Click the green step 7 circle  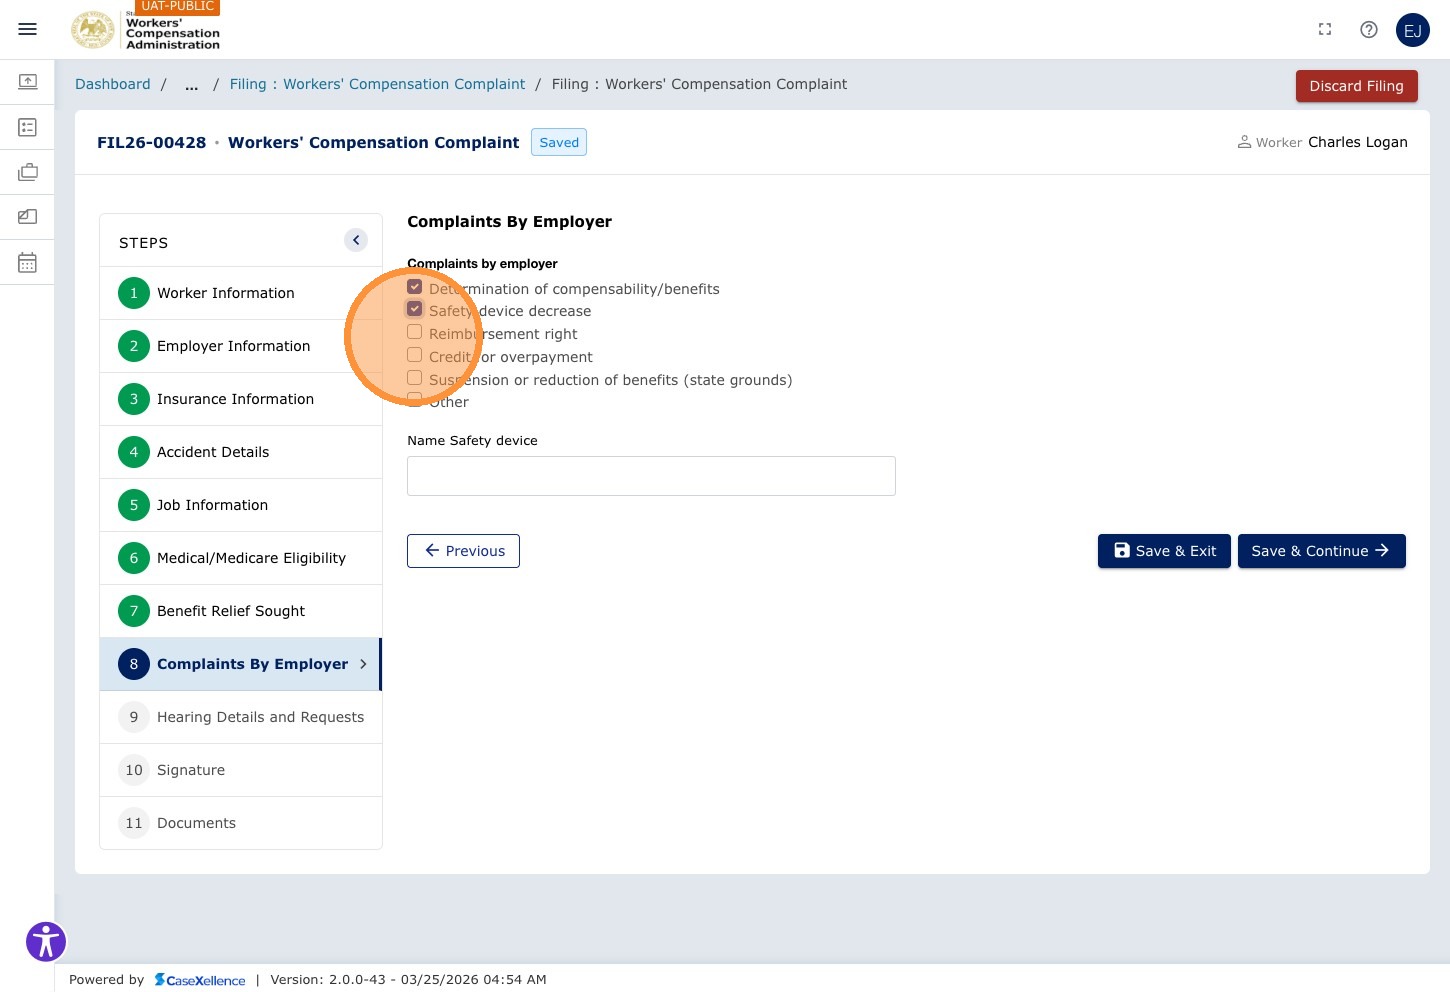(134, 611)
